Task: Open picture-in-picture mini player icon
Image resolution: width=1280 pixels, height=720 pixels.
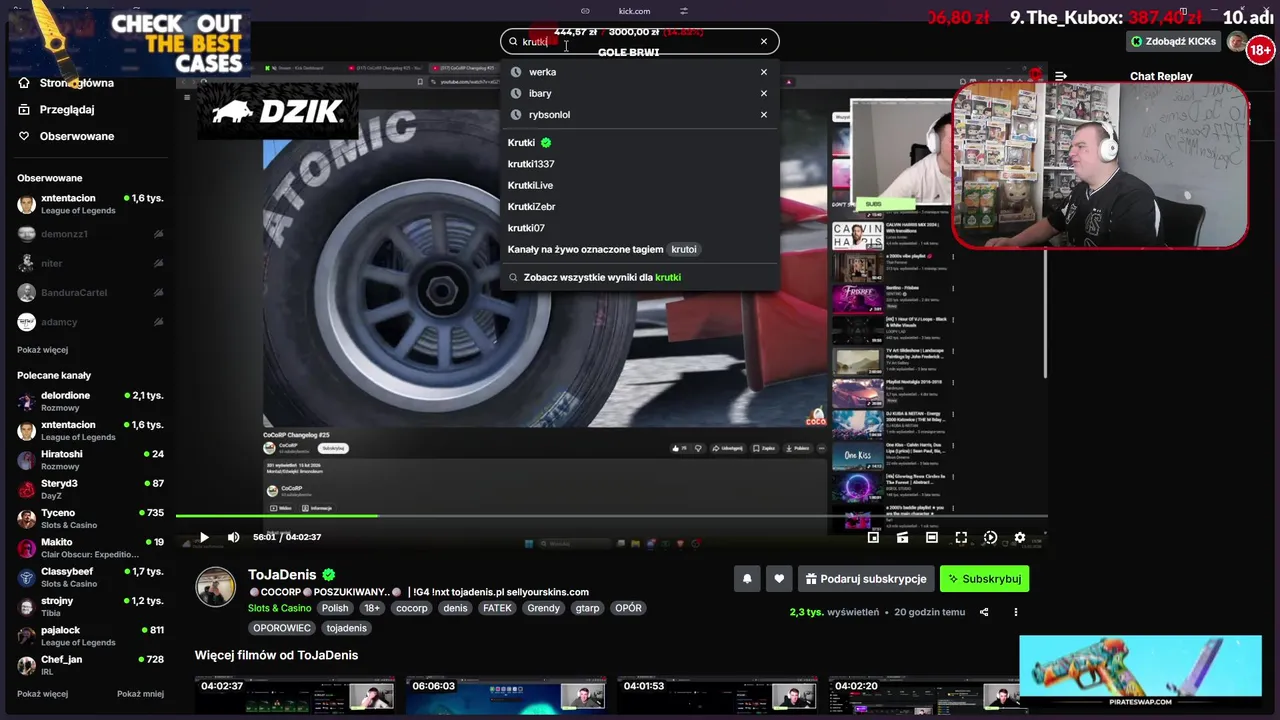Action: [873, 537]
